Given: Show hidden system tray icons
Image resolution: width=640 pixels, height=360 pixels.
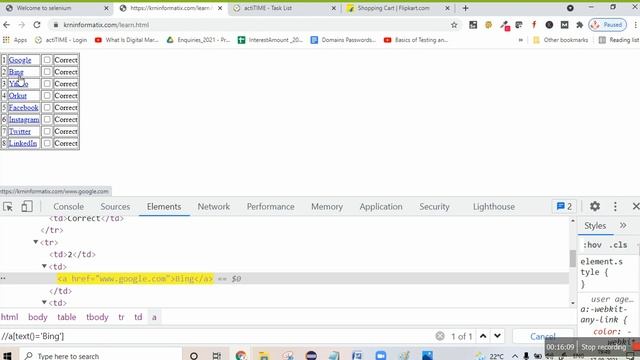Looking at the screenshot, I should click(x=515, y=356).
